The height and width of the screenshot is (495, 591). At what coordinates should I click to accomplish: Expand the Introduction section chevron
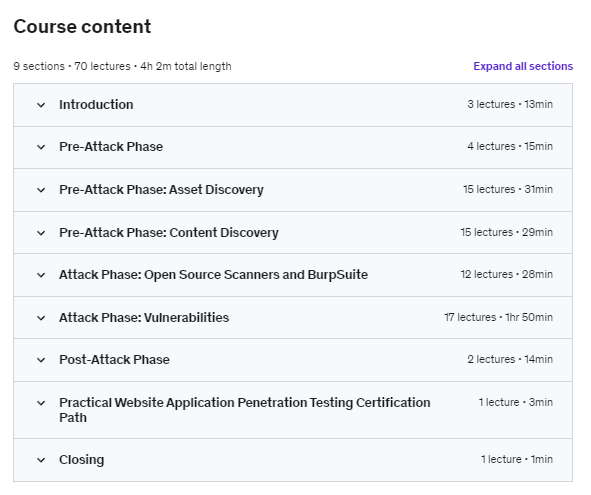pyautogui.click(x=41, y=105)
